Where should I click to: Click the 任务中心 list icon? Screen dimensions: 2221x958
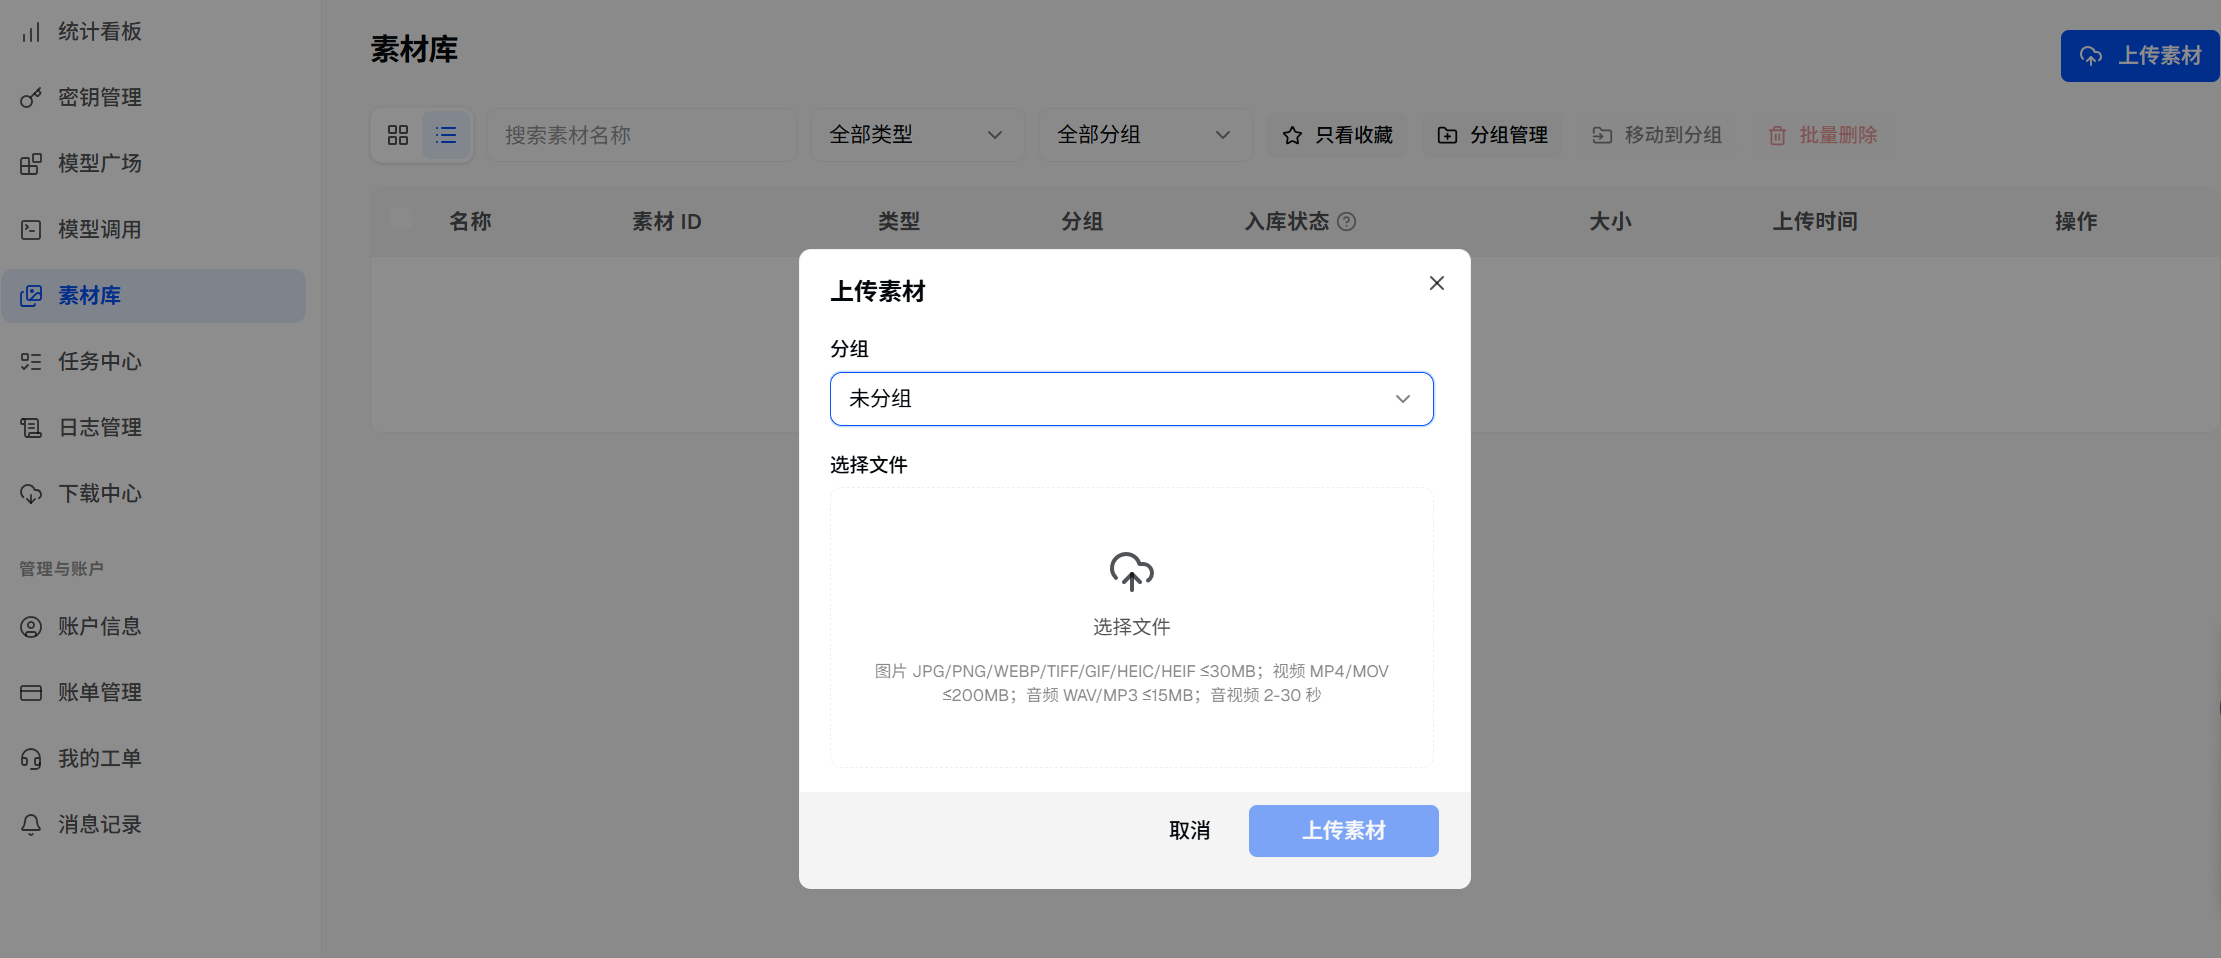[31, 362]
